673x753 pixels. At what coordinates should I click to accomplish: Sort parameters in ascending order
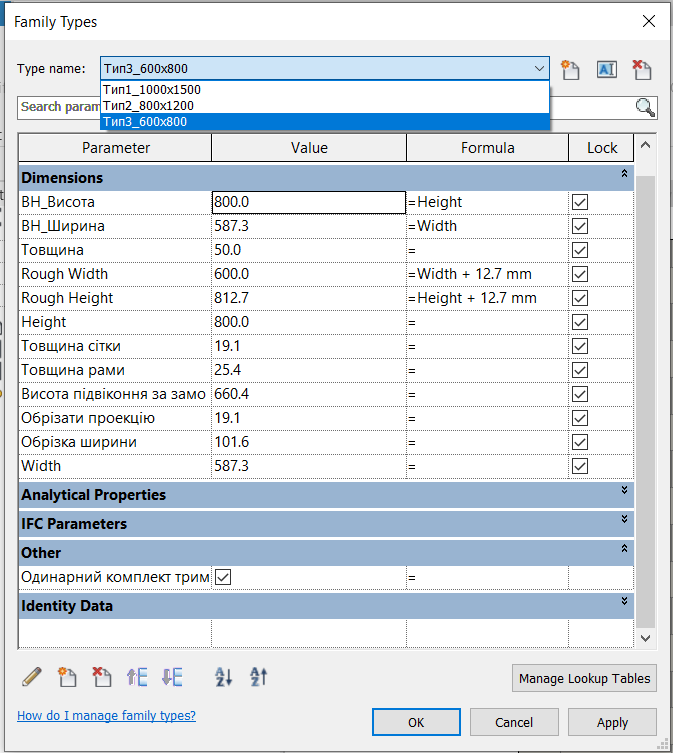click(224, 677)
